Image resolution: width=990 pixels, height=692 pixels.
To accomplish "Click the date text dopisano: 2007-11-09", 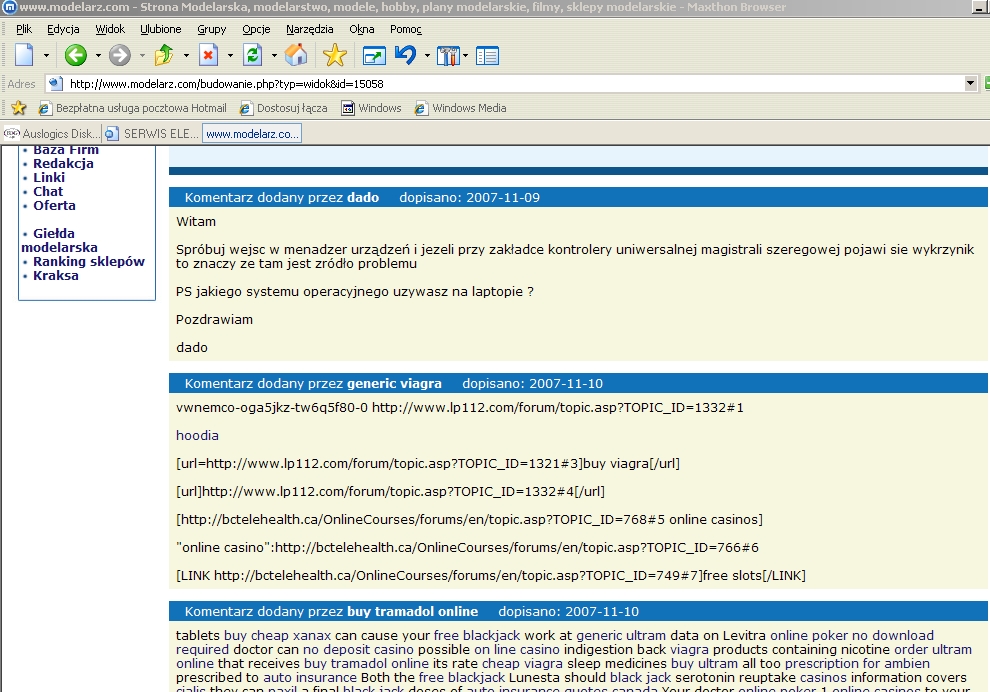I will click(469, 198).
